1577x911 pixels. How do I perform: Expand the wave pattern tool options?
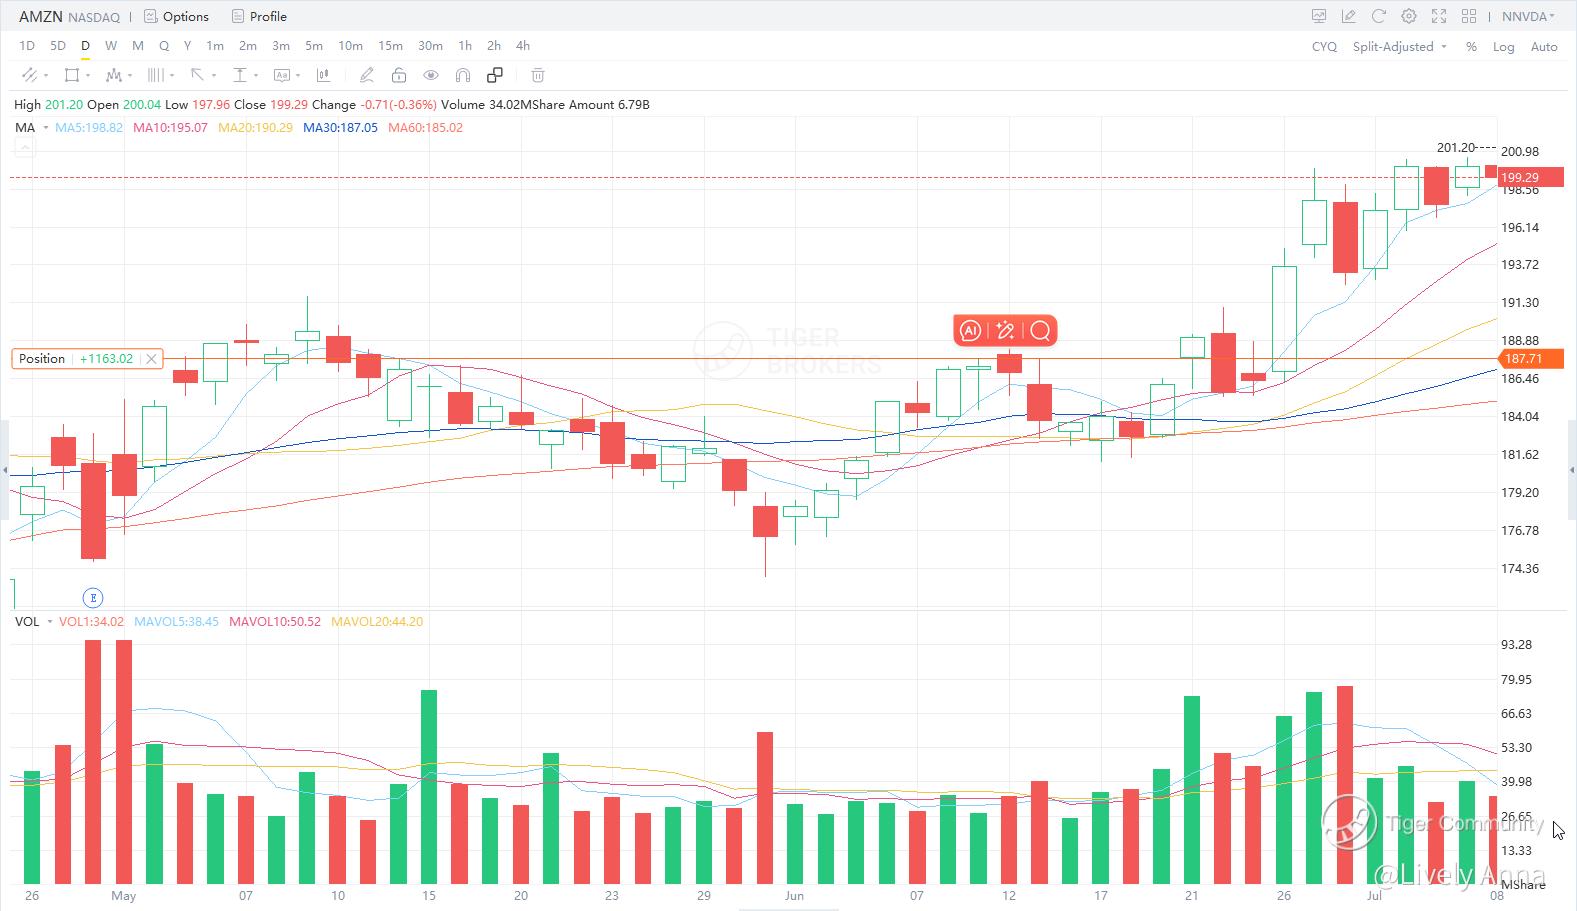point(130,76)
